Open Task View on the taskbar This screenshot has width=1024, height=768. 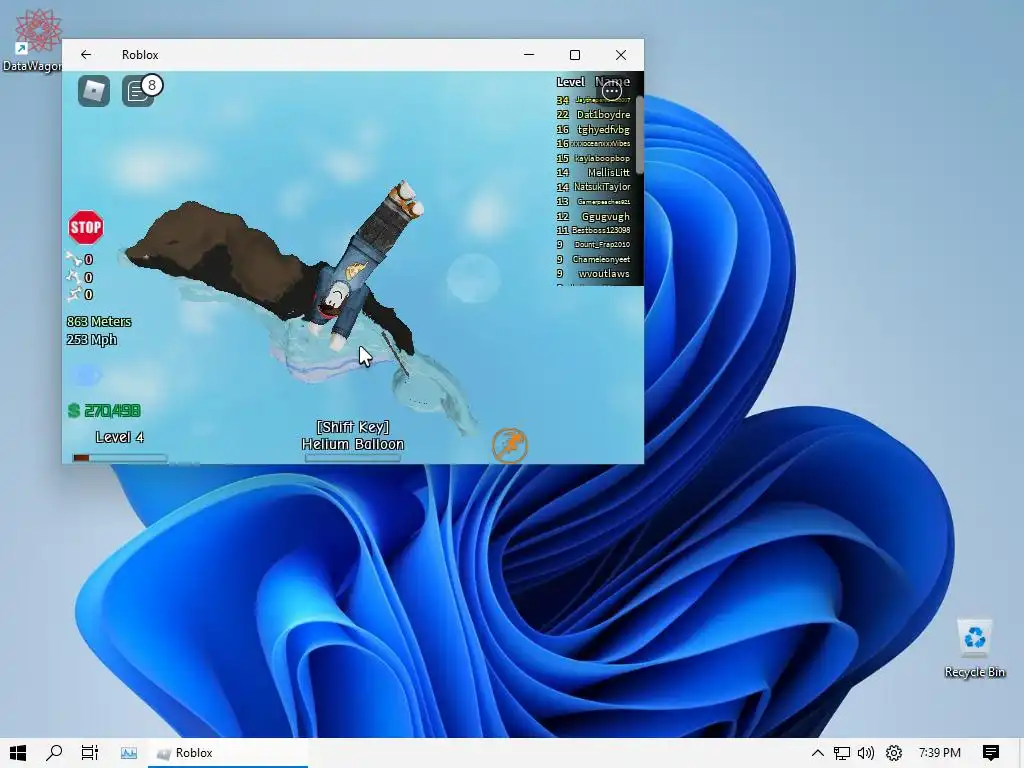point(89,753)
